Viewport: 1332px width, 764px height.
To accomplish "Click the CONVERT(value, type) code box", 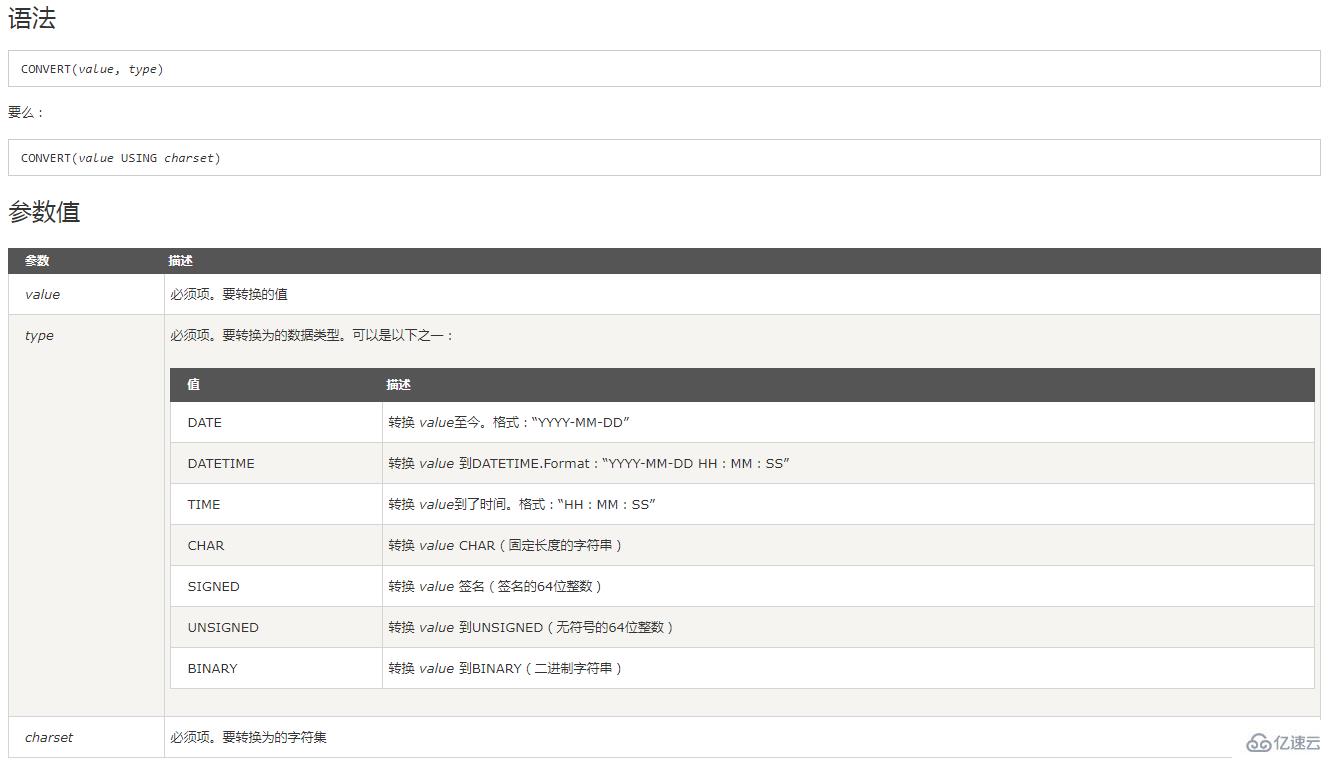I will (664, 69).
